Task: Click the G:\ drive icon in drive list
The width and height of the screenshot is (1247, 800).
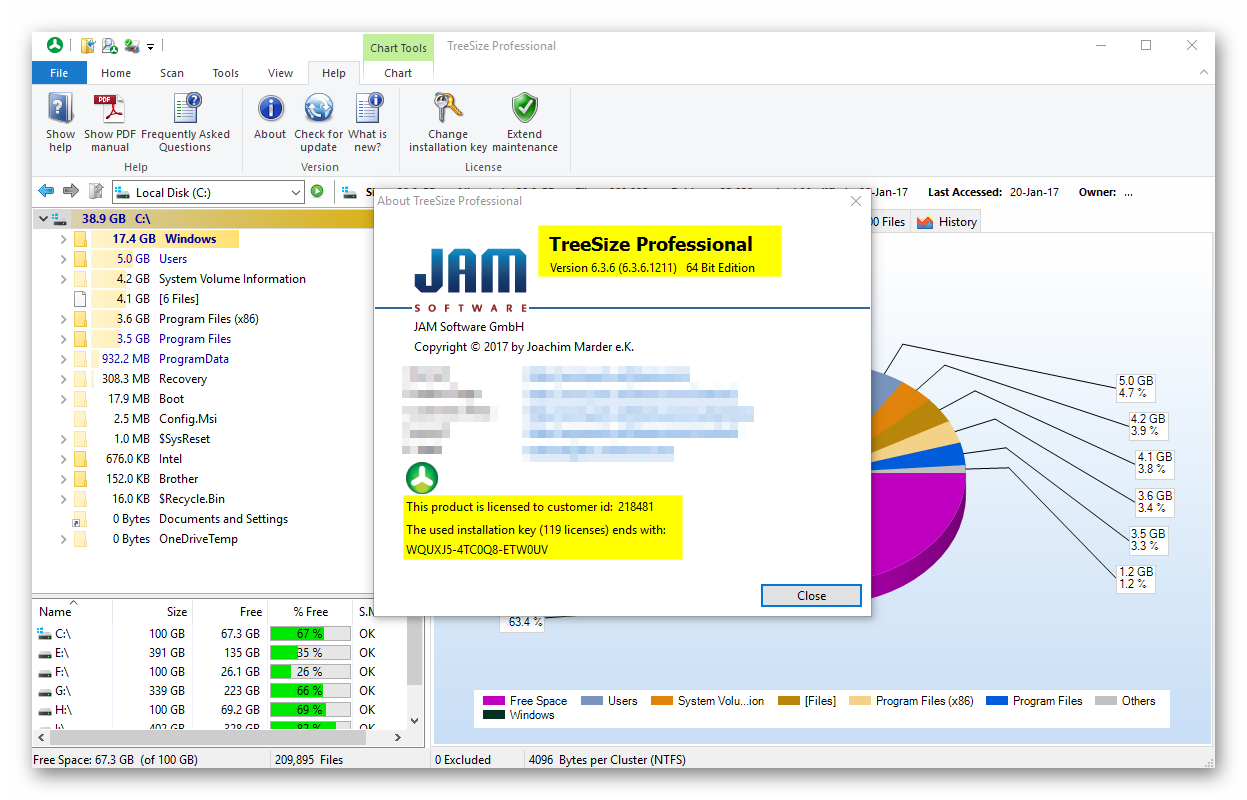Action: point(44,690)
